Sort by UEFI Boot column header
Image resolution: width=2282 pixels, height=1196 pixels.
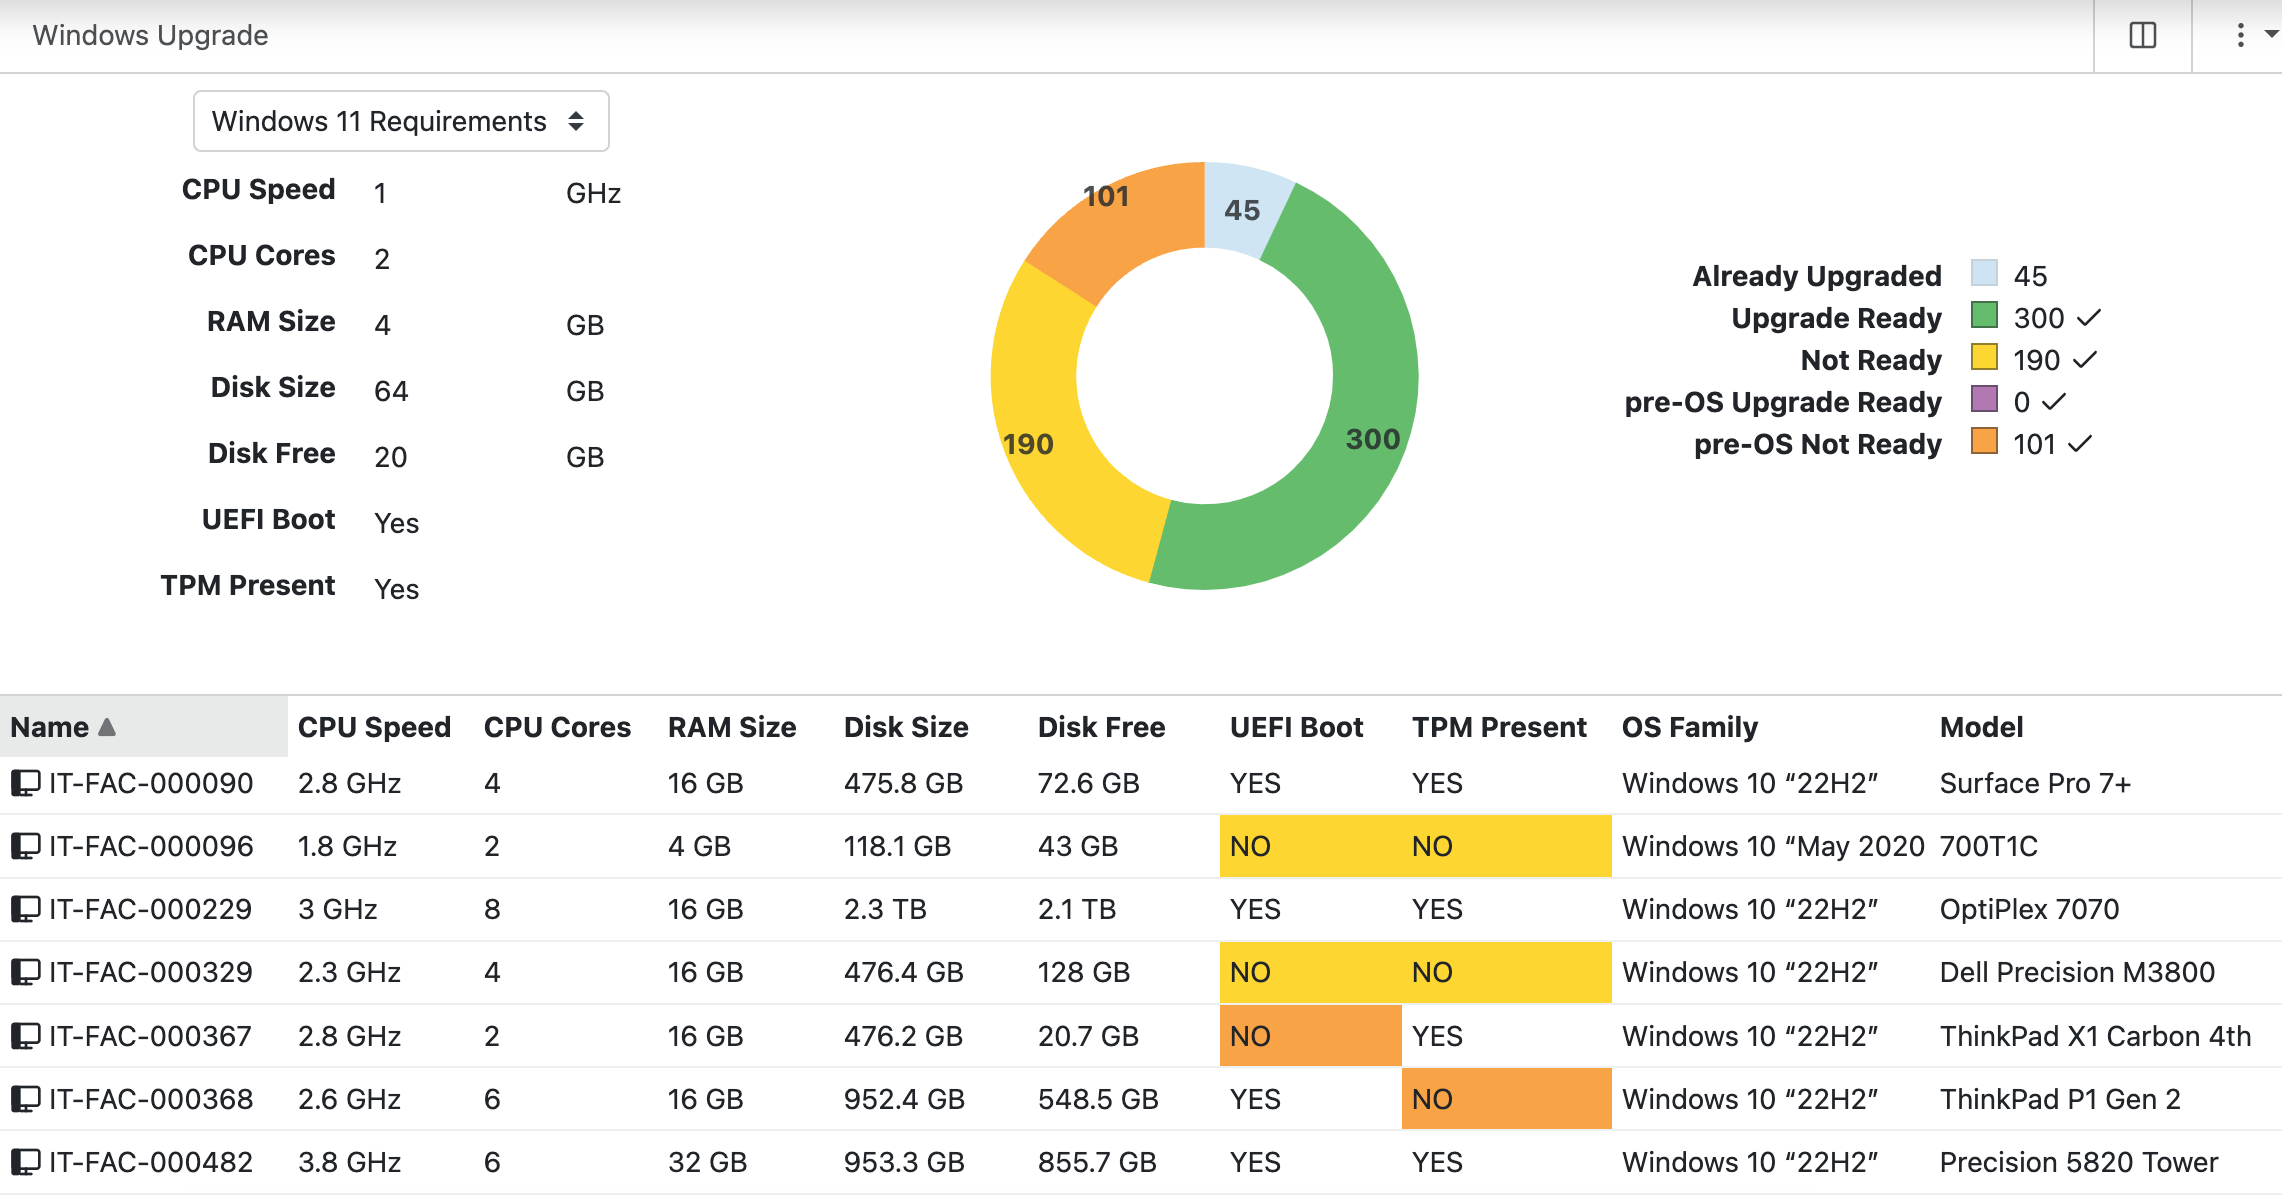click(1296, 727)
